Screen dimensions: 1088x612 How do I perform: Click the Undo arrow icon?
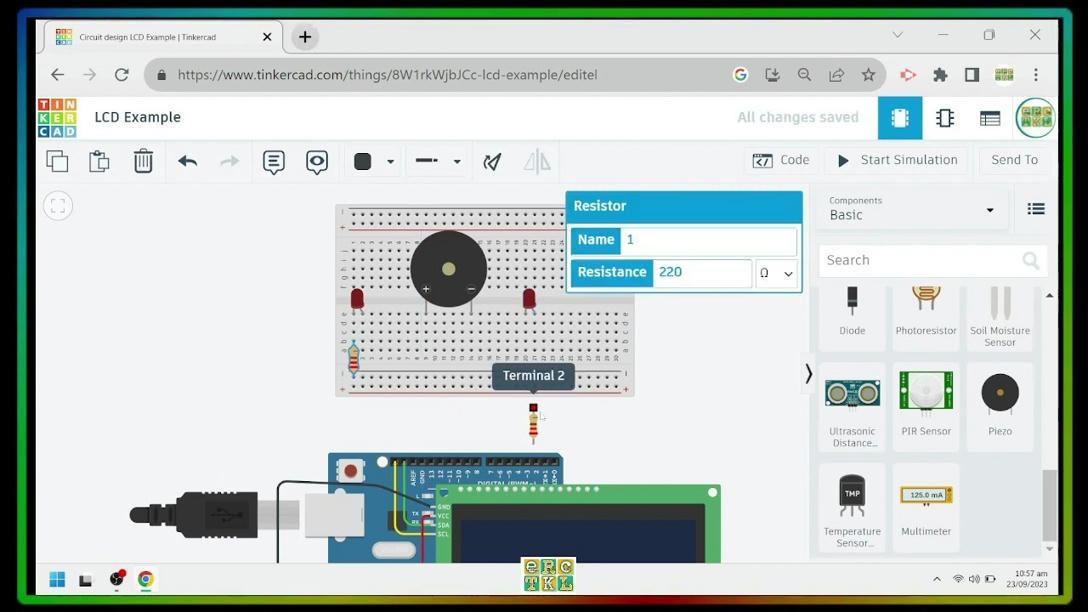[187, 161]
